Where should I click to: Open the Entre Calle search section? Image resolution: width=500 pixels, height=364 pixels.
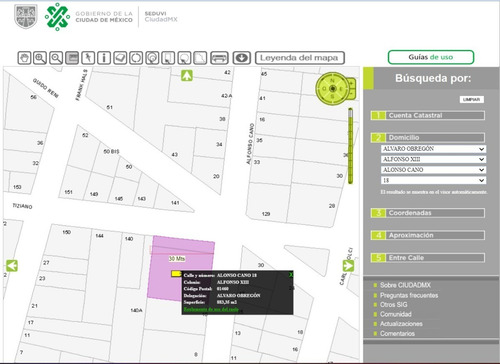pyautogui.click(x=428, y=257)
